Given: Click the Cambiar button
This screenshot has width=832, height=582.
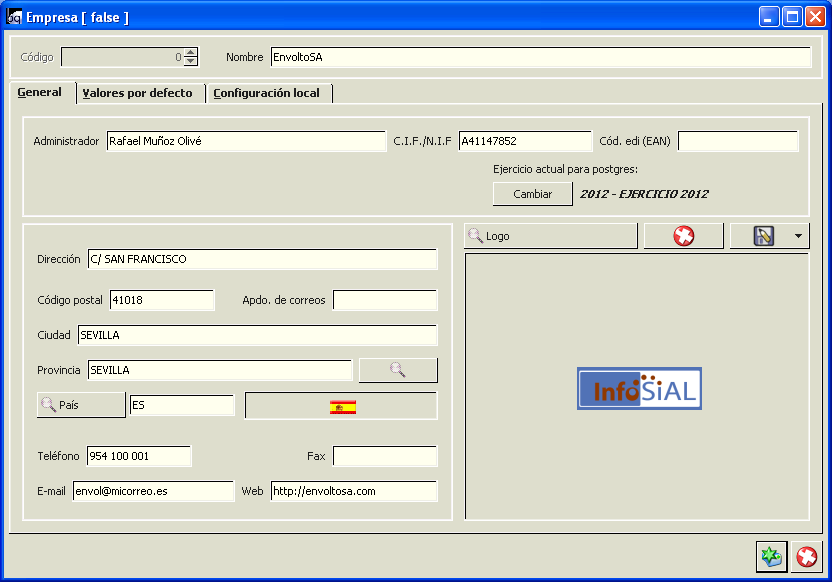Looking at the screenshot, I should (533, 194).
